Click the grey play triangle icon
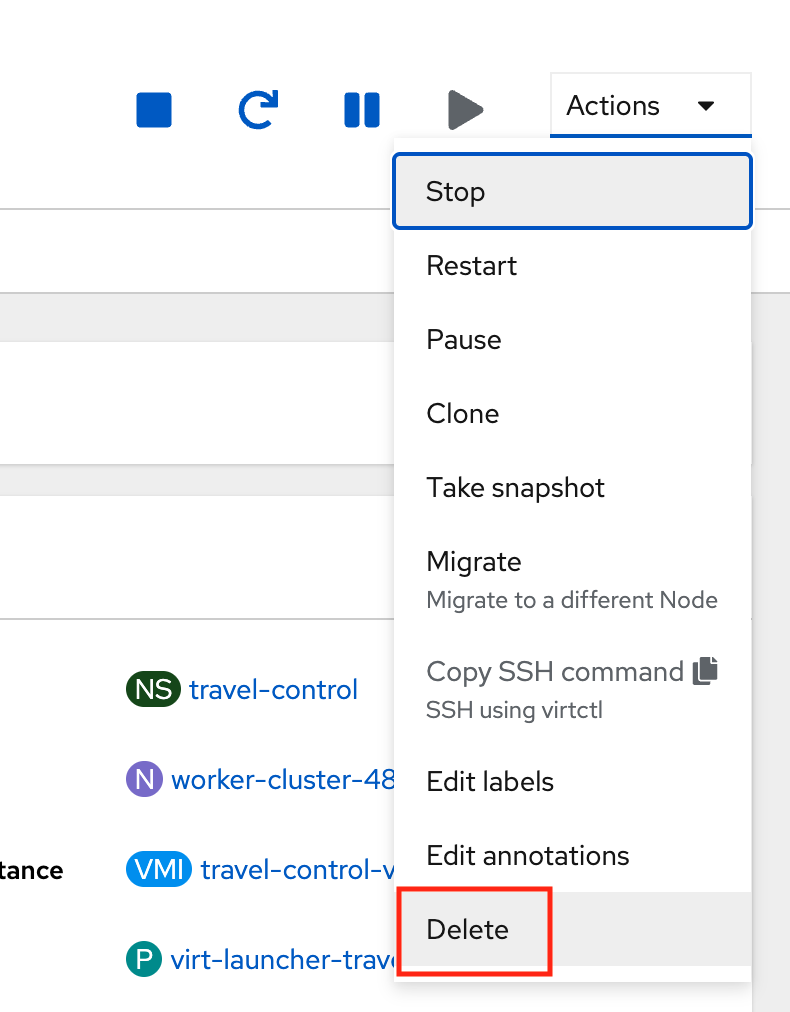 465,110
